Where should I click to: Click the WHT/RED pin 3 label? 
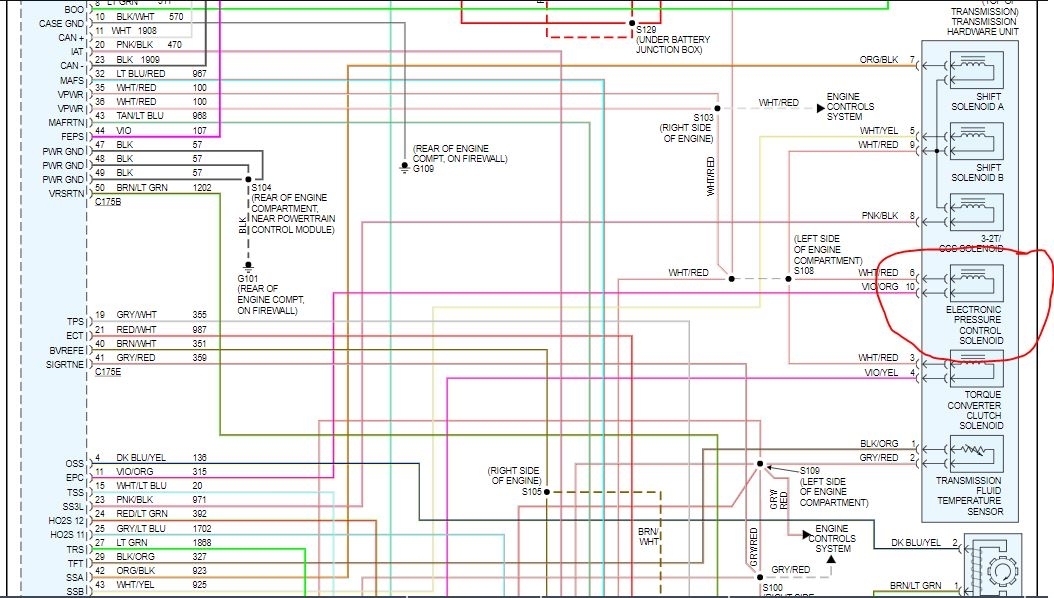[x=887, y=357]
